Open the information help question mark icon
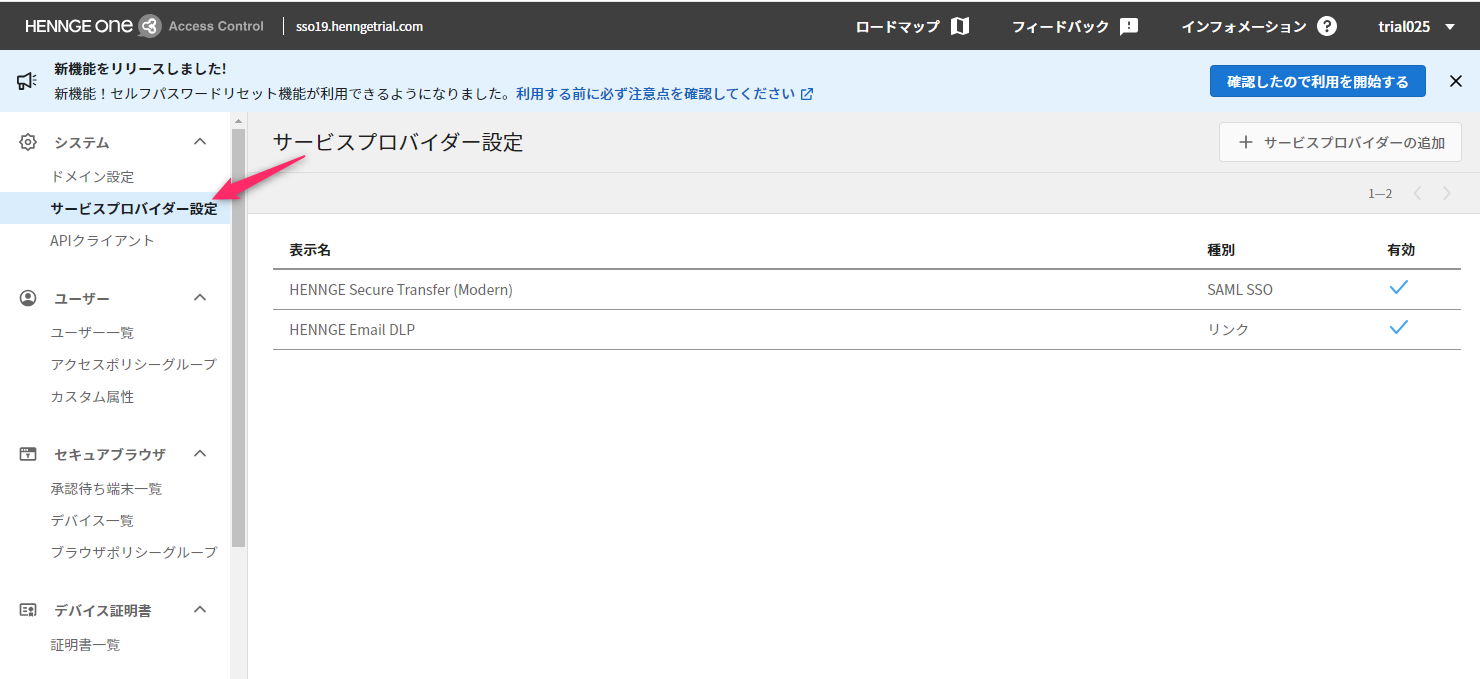1480x679 pixels. click(1327, 26)
